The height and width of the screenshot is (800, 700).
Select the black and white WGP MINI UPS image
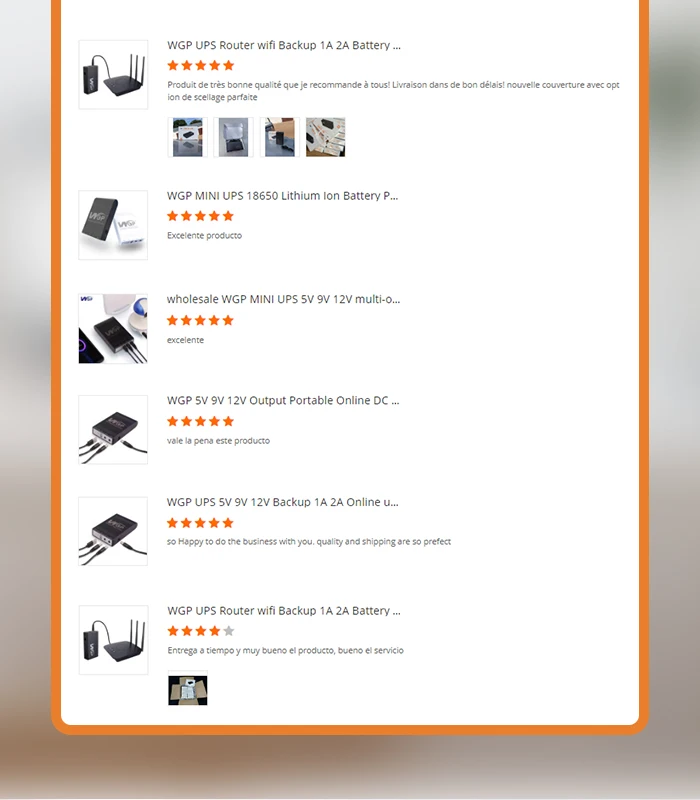[113, 225]
